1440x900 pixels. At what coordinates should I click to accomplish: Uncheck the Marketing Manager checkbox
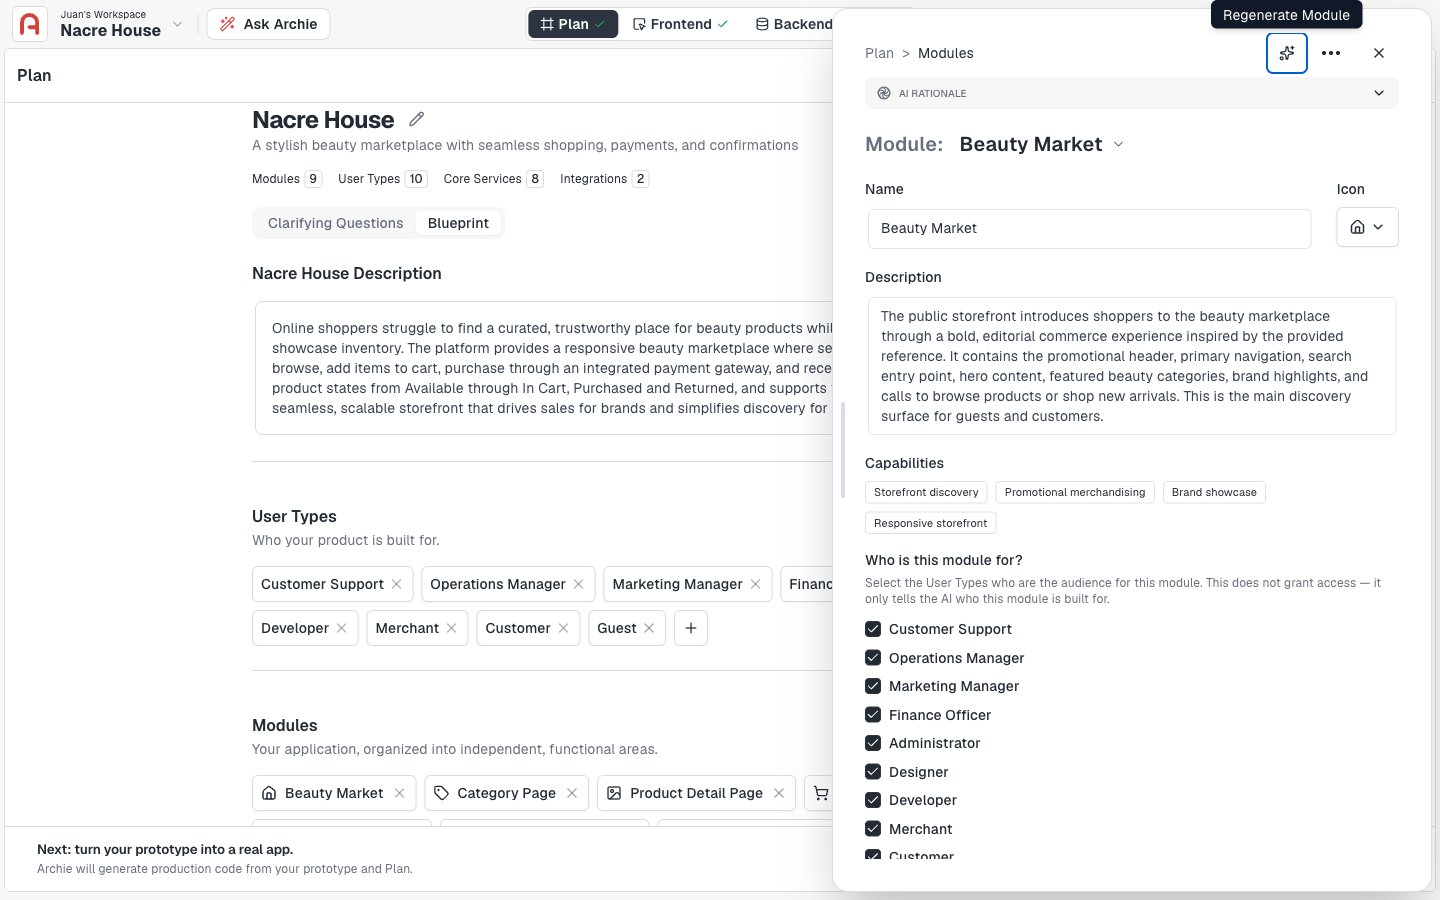point(873,686)
